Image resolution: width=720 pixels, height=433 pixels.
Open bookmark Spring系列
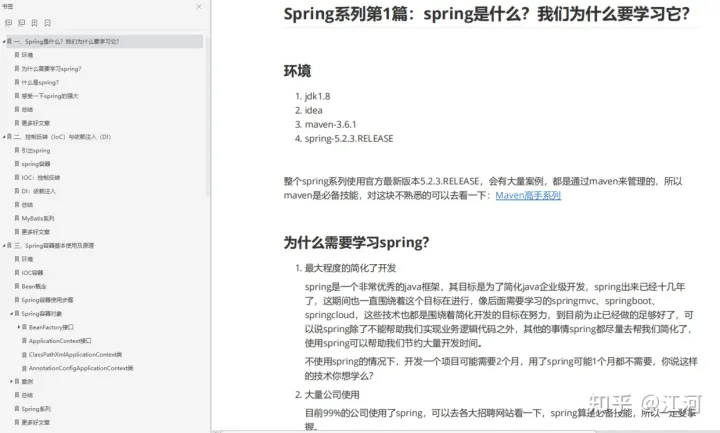click(36, 409)
